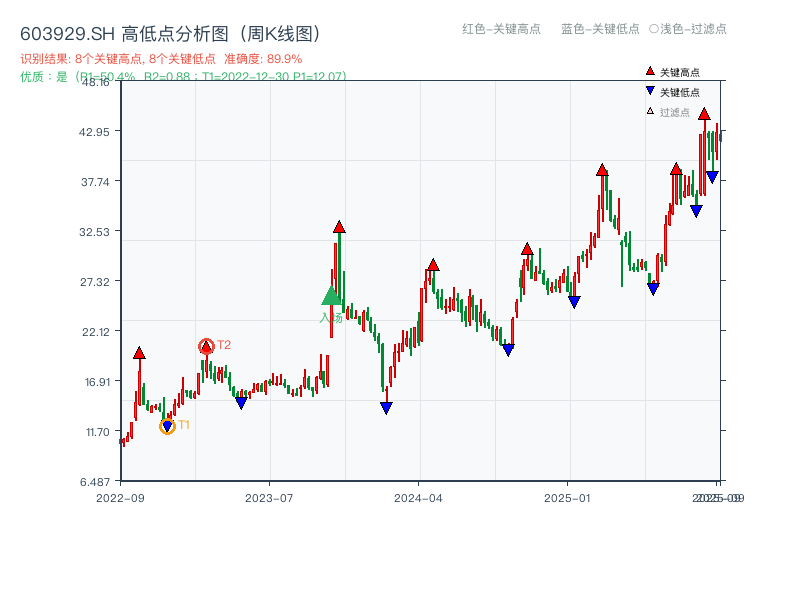
Task: Select the first red key-high marker near 2022-09
Action: pyautogui.click(x=139, y=353)
